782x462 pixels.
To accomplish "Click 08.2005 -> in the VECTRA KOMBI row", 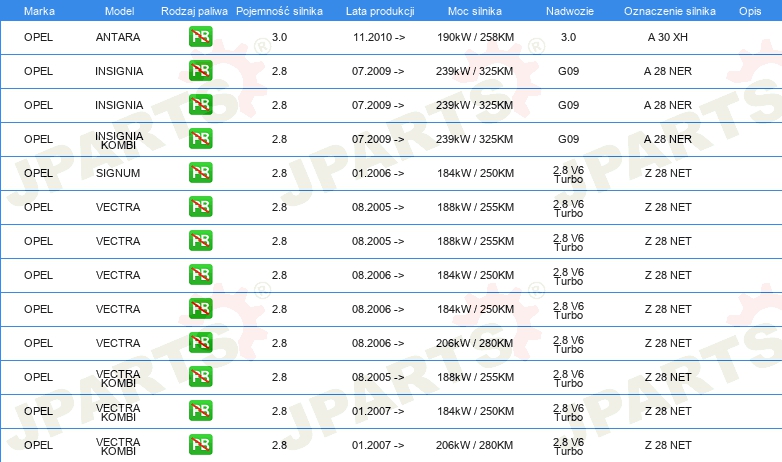I will (378, 377).
